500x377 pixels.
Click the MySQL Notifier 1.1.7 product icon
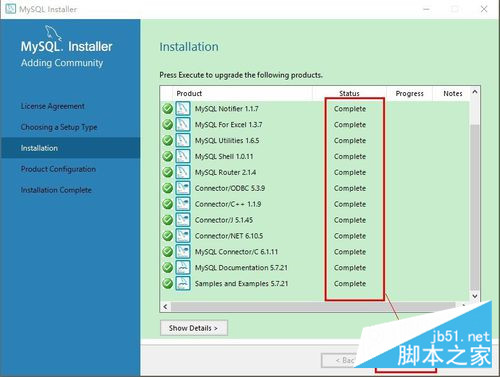tap(183, 109)
